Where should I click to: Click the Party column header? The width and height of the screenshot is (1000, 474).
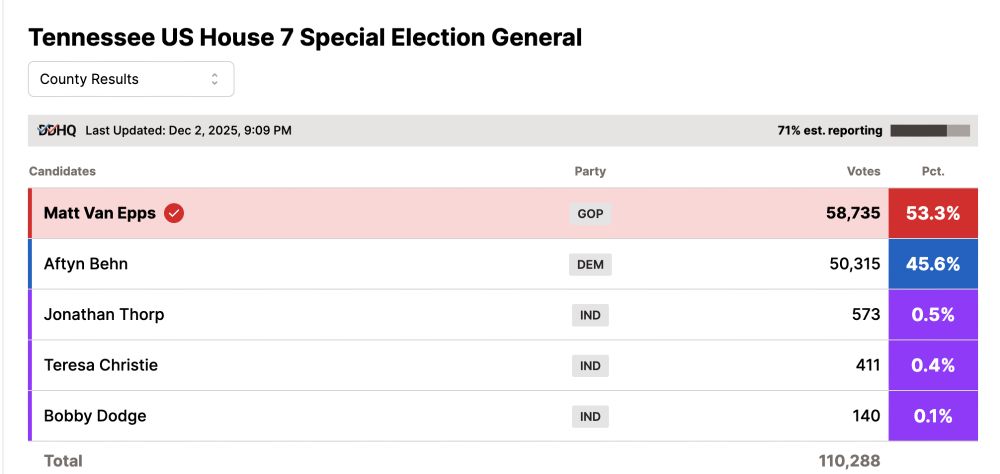pyautogui.click(x=590, y=171)
